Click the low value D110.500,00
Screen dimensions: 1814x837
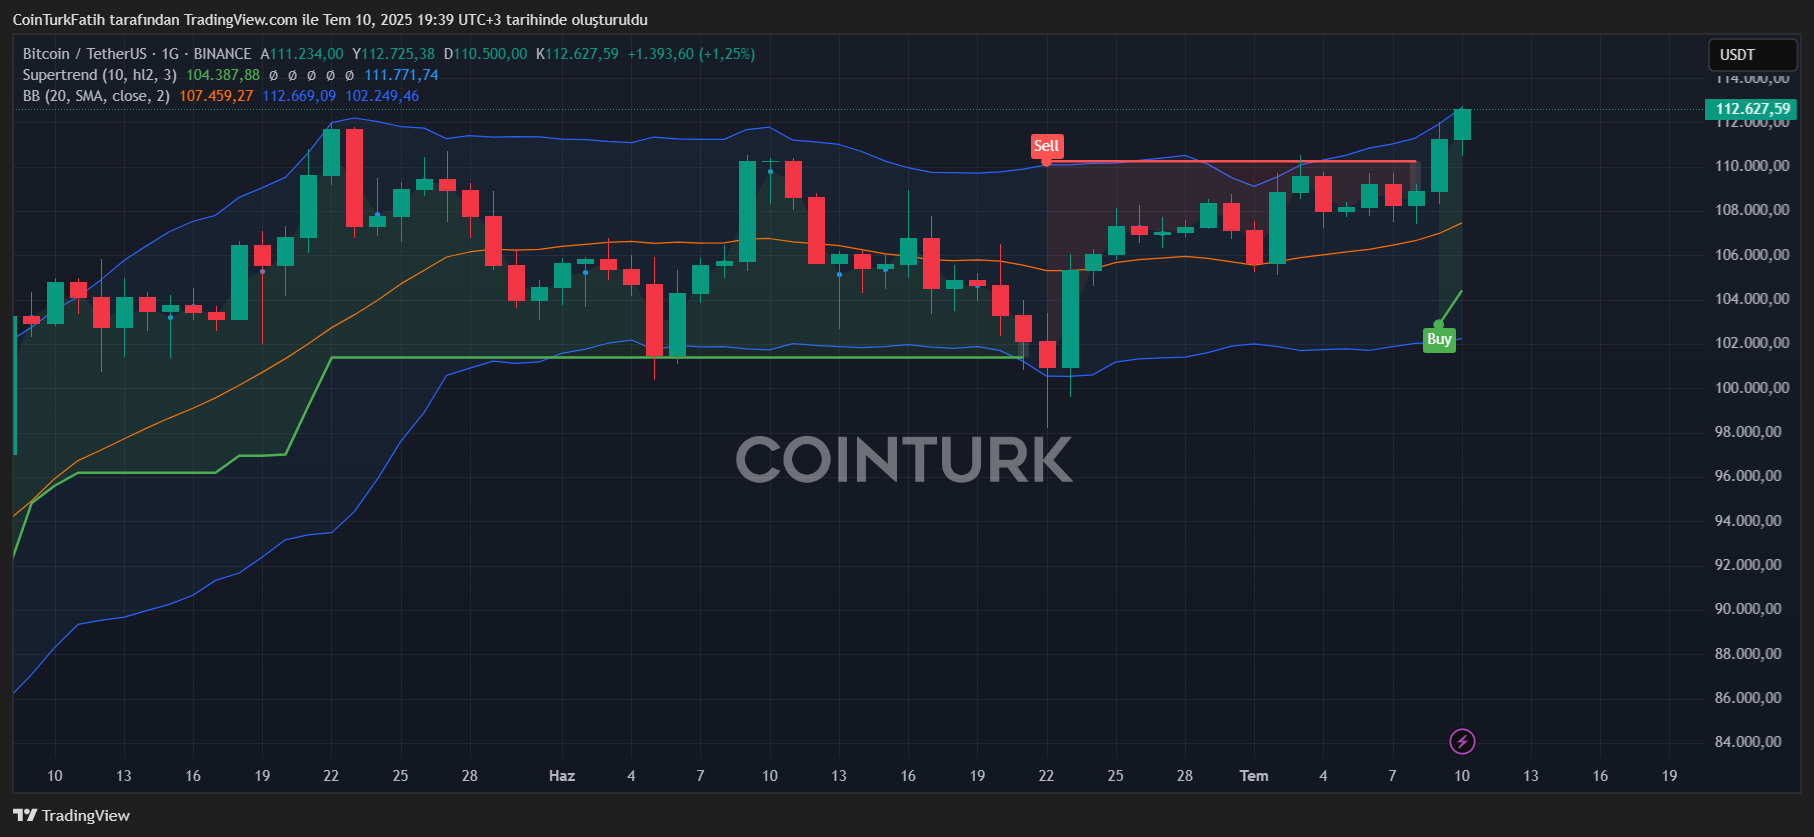485,54
